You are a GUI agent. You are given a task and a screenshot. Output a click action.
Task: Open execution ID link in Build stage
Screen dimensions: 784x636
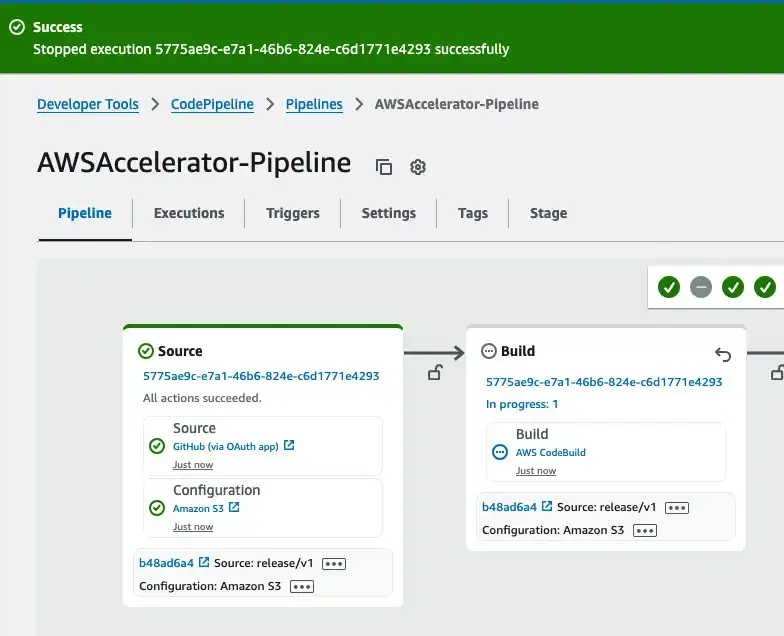604,382
